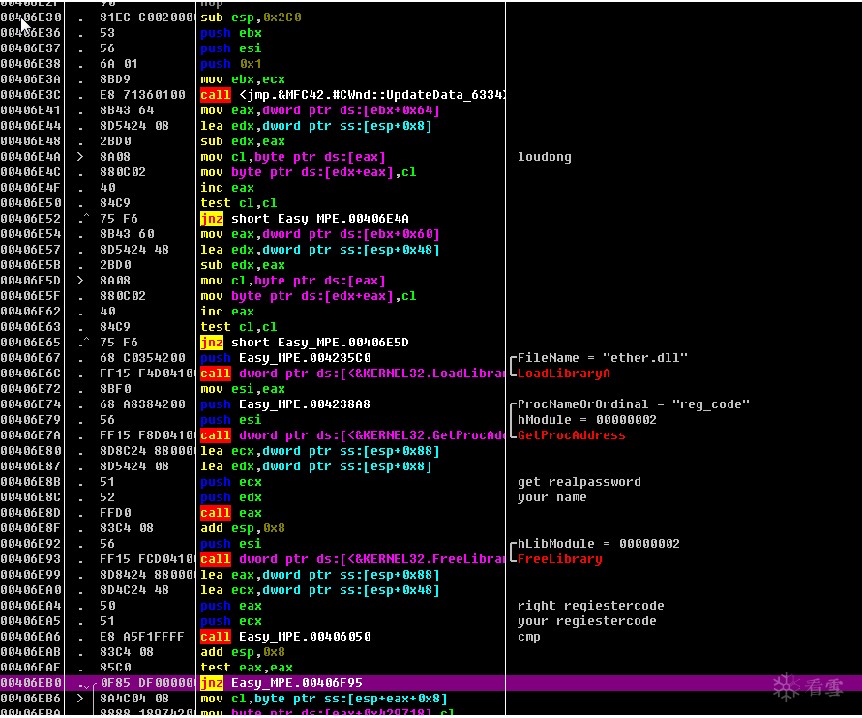This screenshot has height=718, width=862.
Task: Select hex bytes 68 C0354200
Action: 142,358
